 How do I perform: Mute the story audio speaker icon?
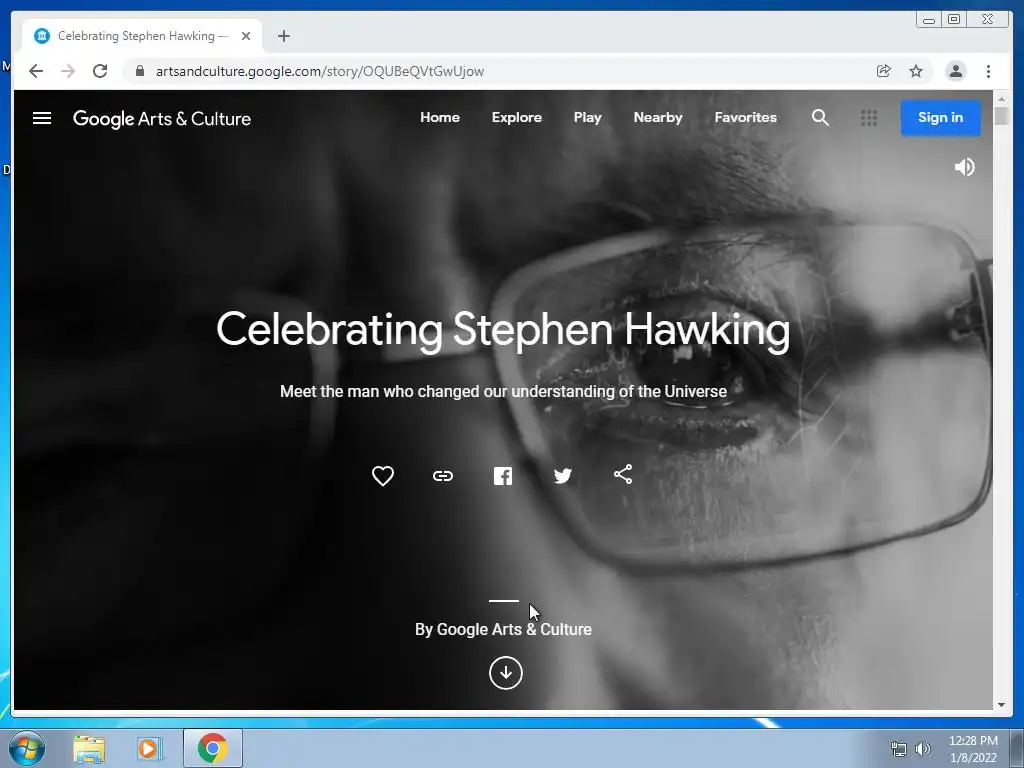[x=964, y=167]
